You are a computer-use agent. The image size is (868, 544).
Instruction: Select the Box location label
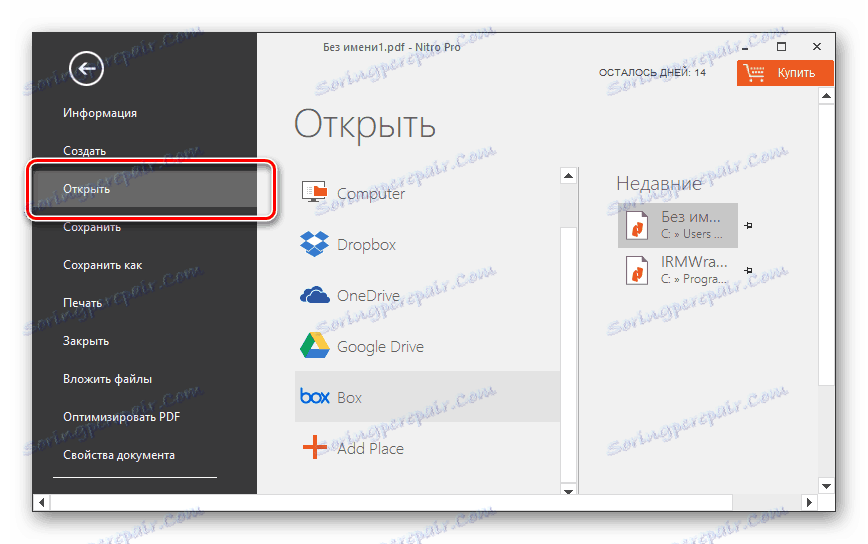pyautogui.click(x=349, y=397)
